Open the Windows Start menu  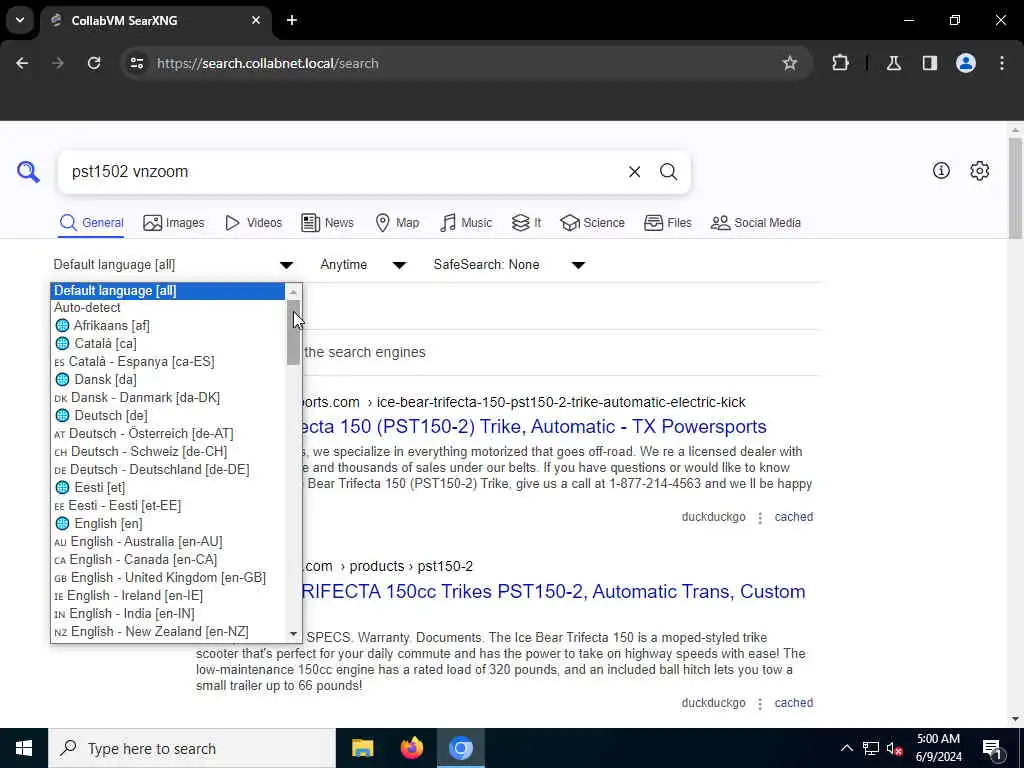pyautogui.click(x=24, y=748)
